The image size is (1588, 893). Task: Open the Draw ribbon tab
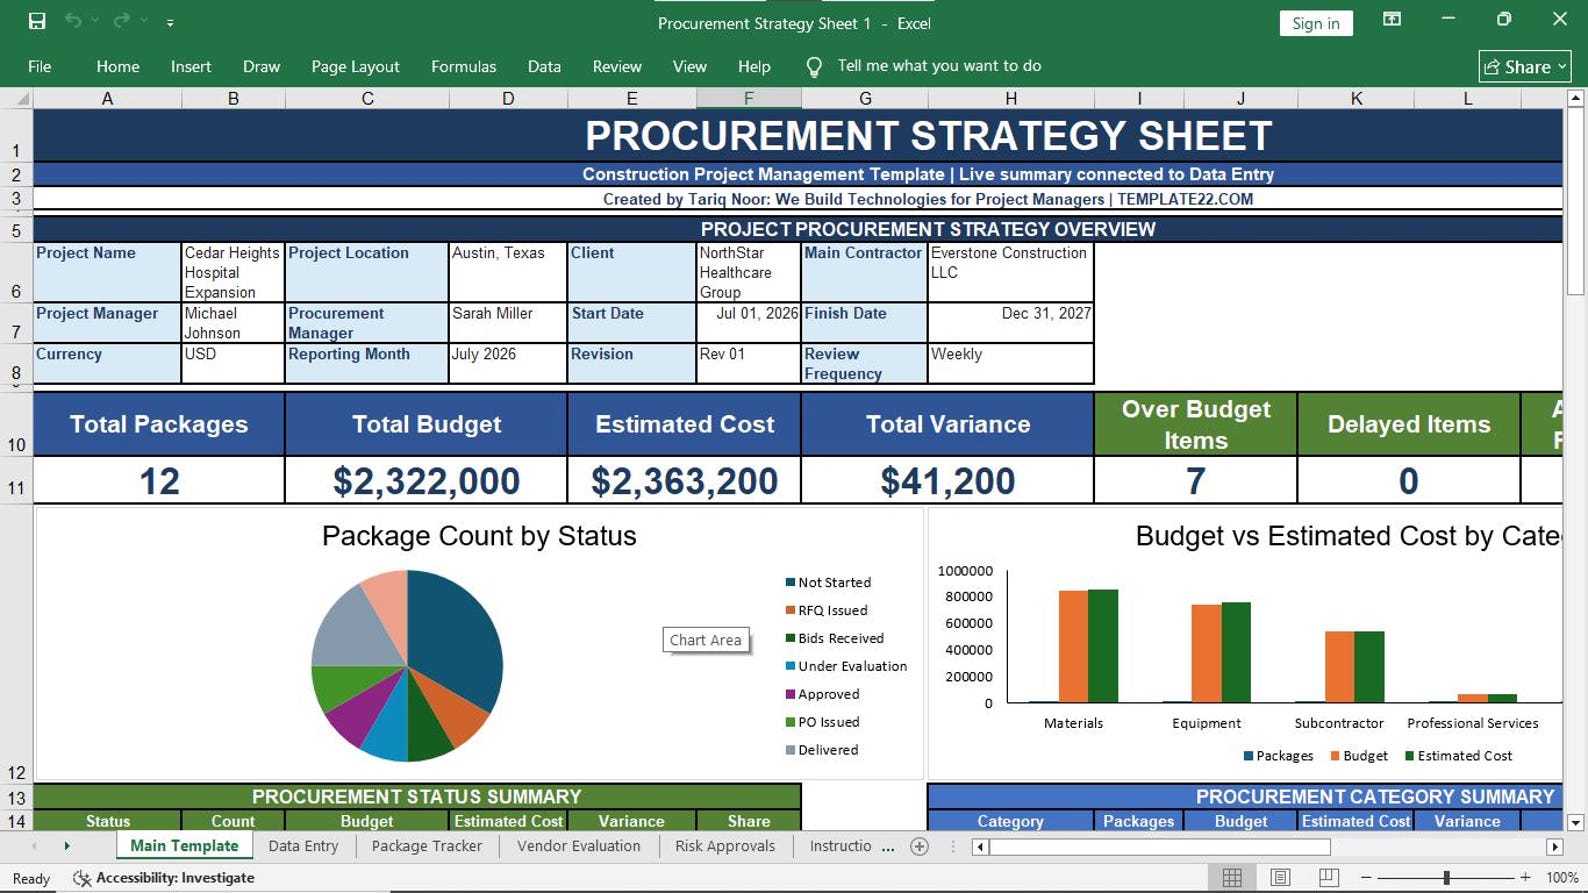[261, 66]
